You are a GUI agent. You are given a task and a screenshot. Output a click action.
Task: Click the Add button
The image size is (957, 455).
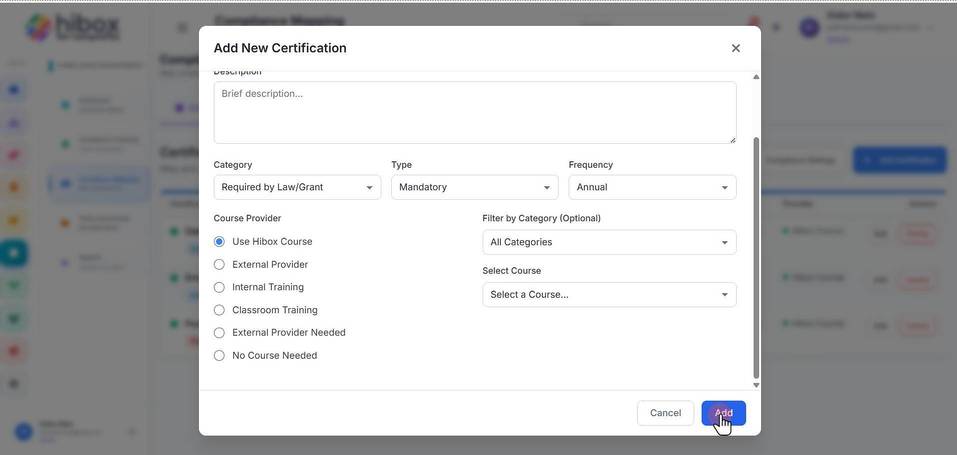[x=723, y=413]
